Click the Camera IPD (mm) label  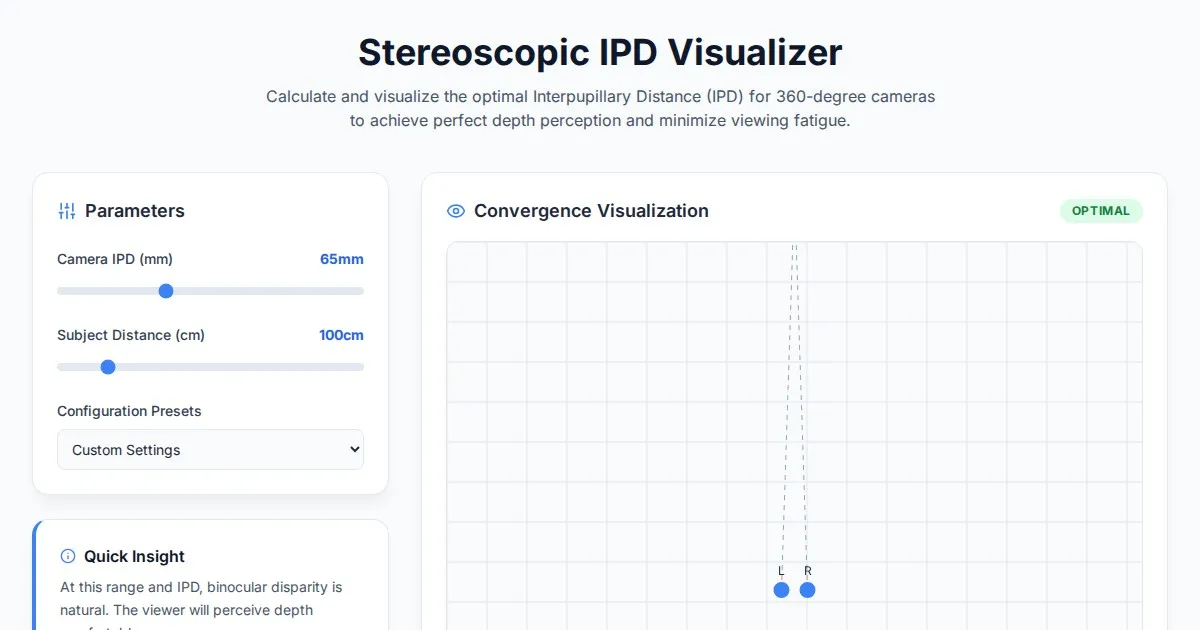[x=115, y=259]
